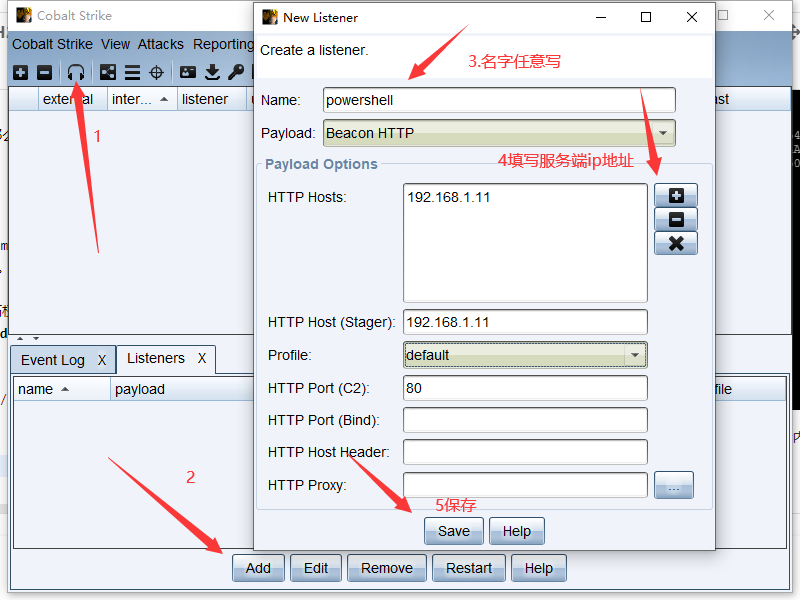Image resolution: width=800 pixels, height=600 pixels.
Task: Click Help in New Listener dialog
Action: pyautogui.click(x=517, y=531)
